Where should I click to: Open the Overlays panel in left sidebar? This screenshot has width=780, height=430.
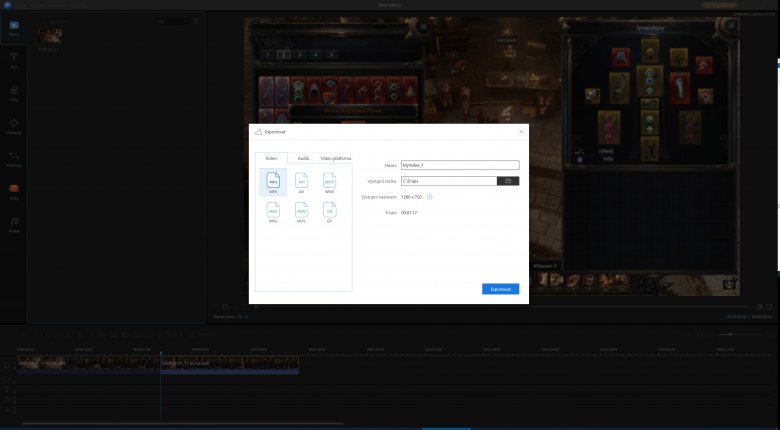click(14, 126)
